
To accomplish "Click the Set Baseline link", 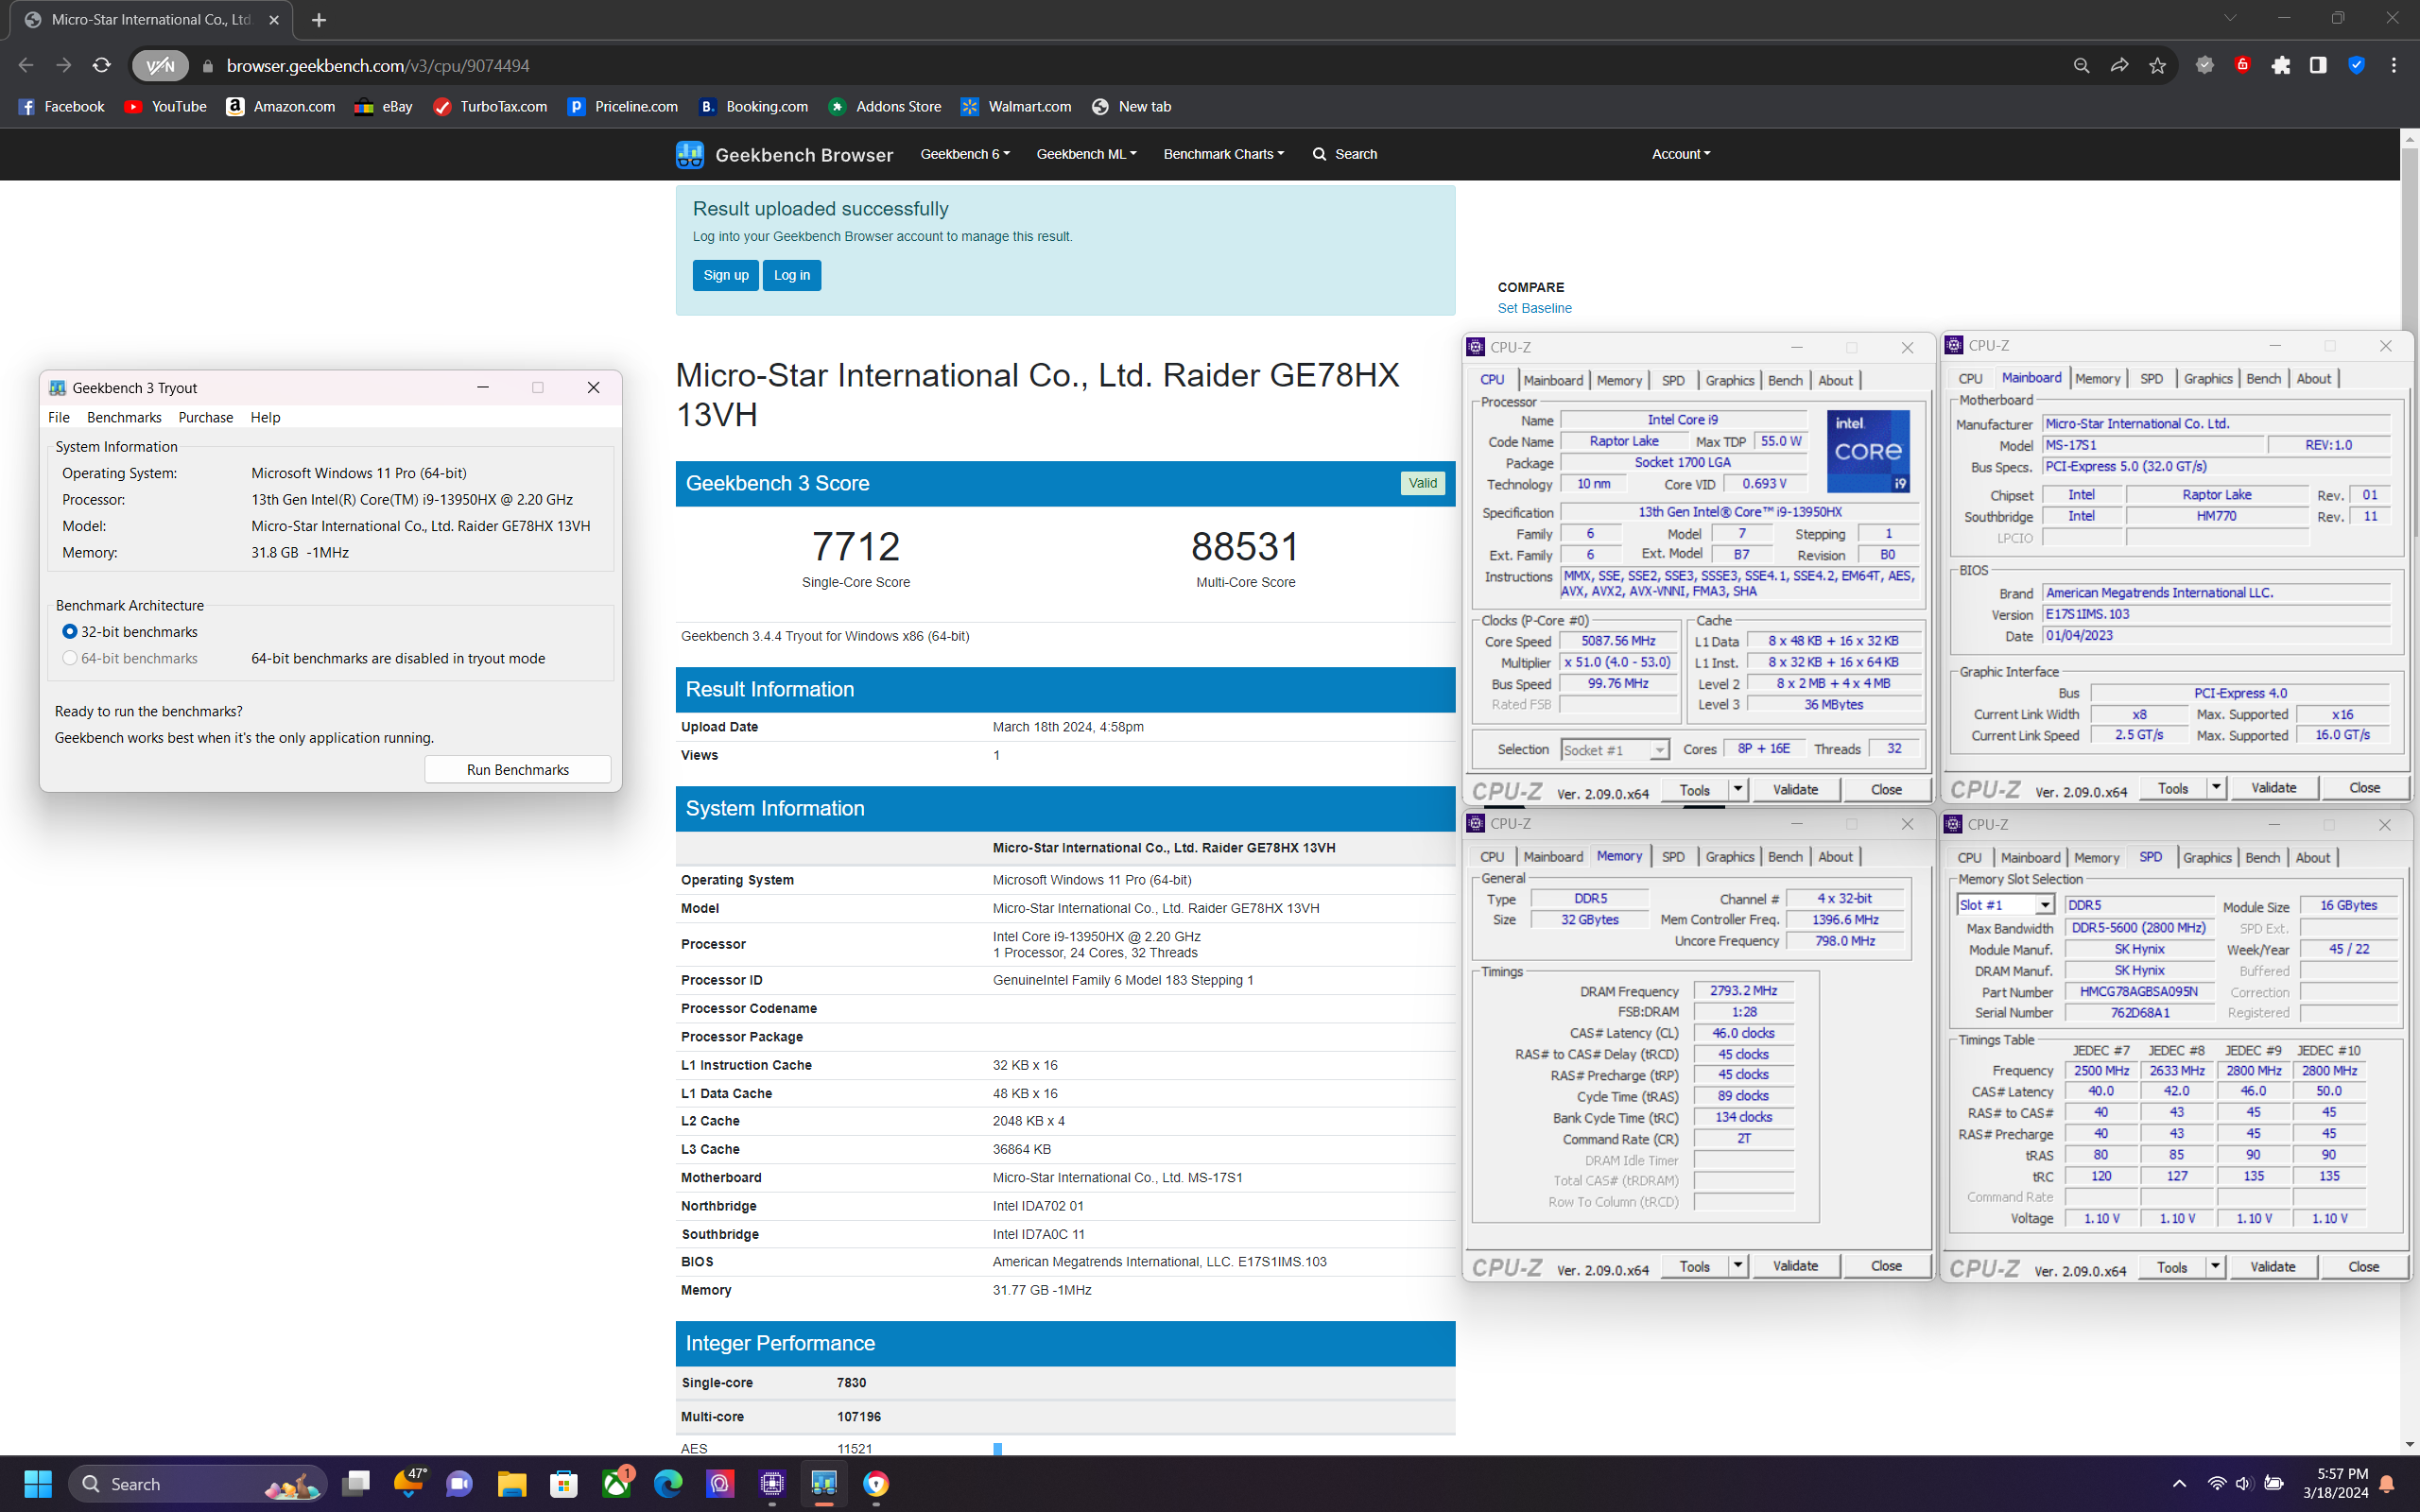I will click(x=1534, y=308).
